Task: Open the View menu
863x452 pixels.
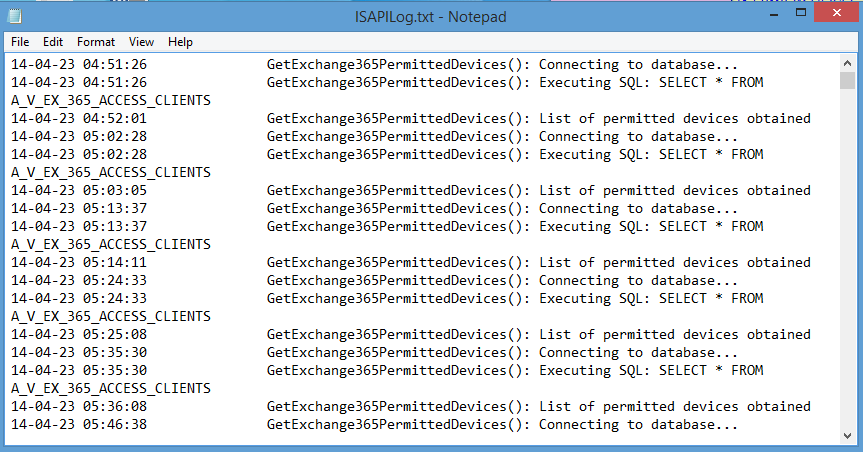Action: click(x=141, y=42)
